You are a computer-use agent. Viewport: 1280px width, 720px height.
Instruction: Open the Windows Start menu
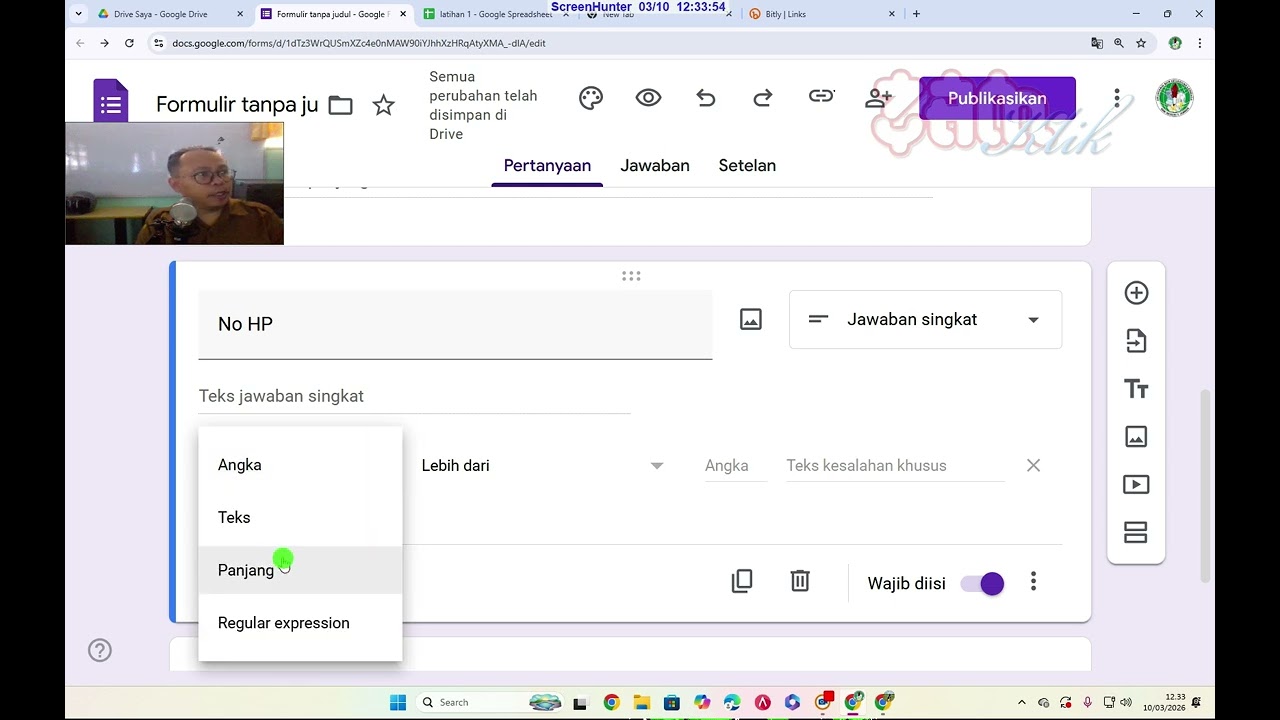coord(398,702)
